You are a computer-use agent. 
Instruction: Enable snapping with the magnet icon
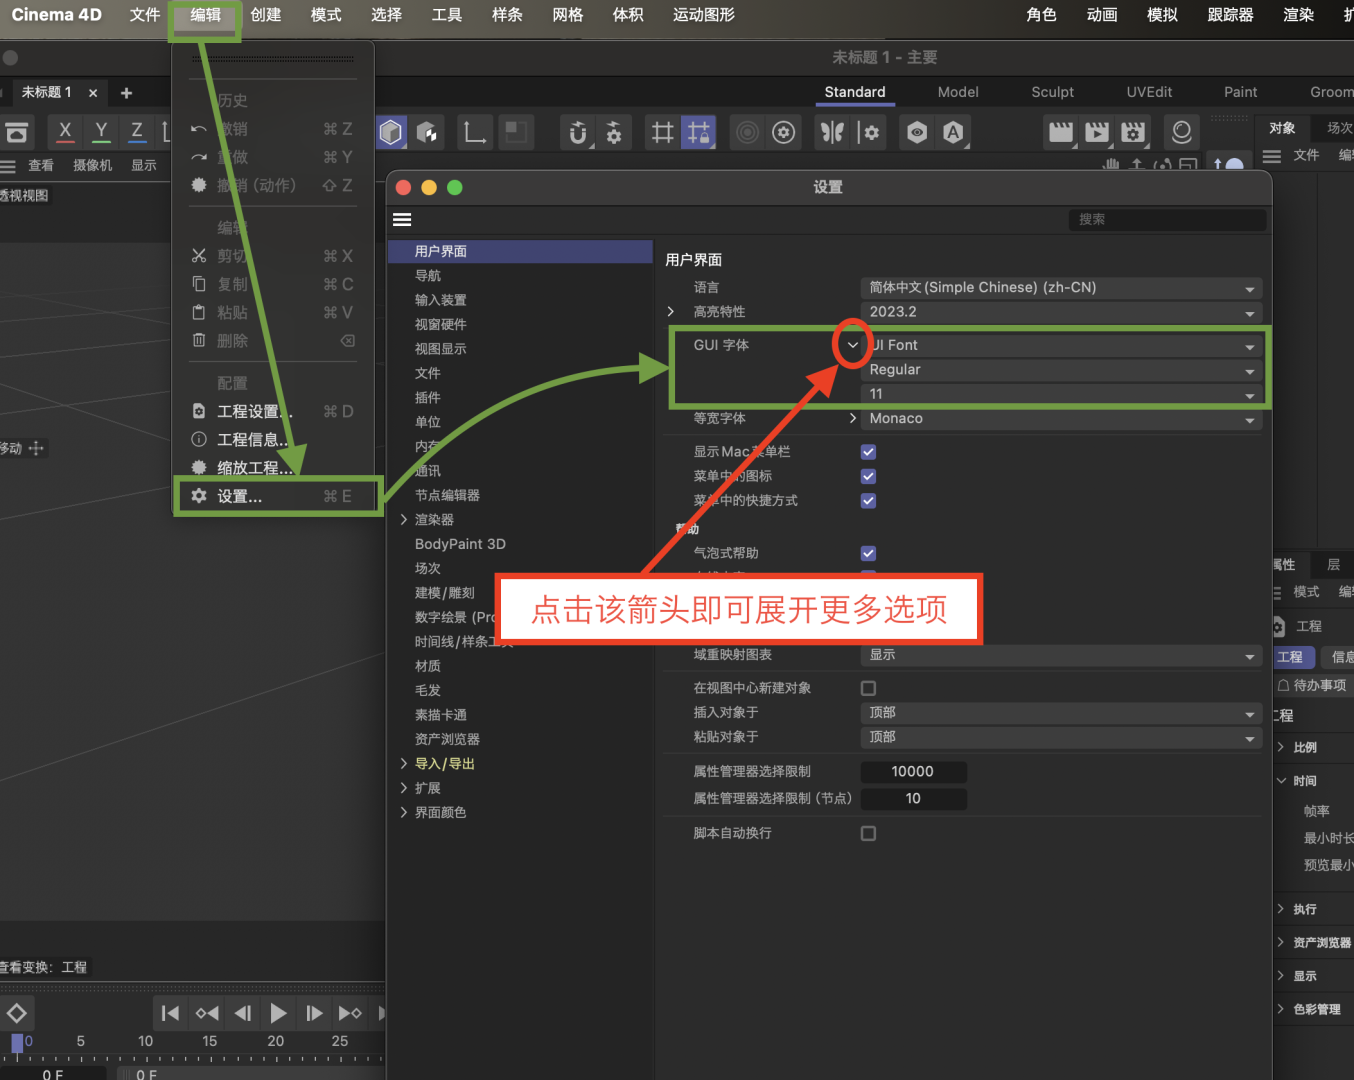[577, 132]
